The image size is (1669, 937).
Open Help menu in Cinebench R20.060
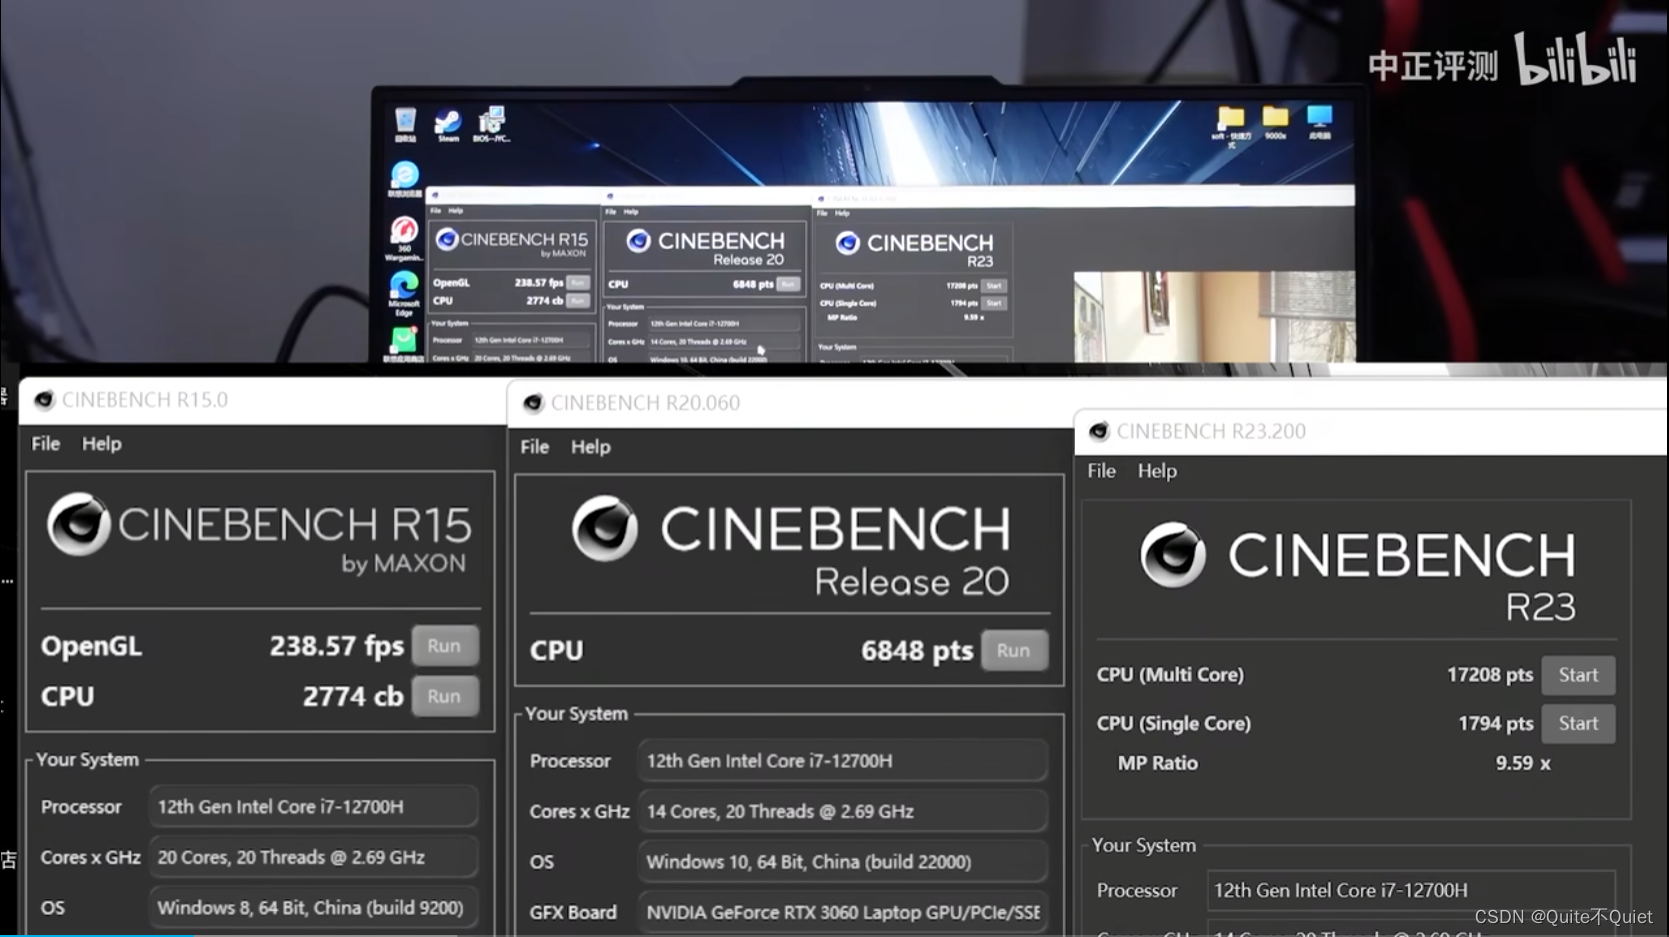590,447
